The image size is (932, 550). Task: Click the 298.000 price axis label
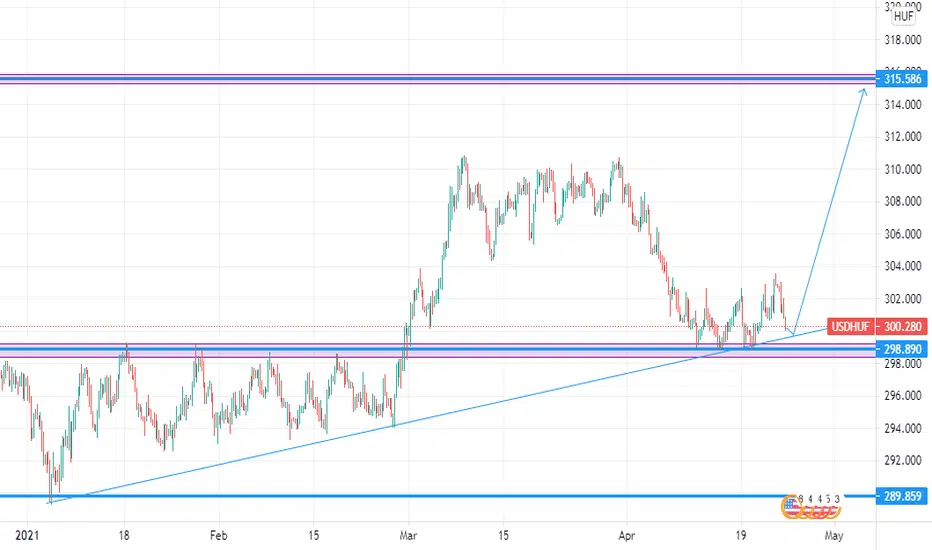tap(902, 363)
